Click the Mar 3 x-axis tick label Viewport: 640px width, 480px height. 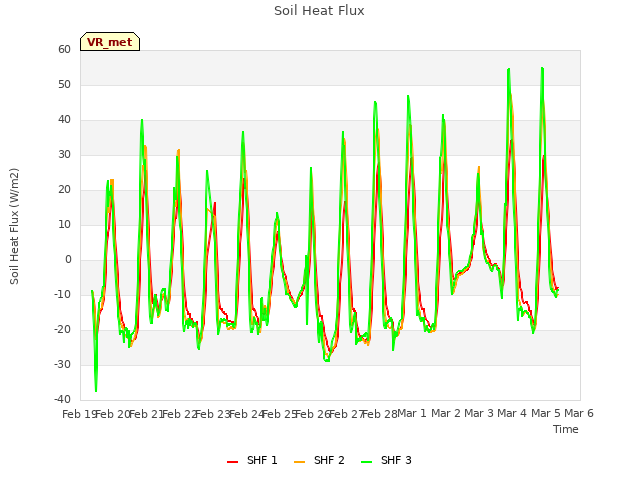479,413
